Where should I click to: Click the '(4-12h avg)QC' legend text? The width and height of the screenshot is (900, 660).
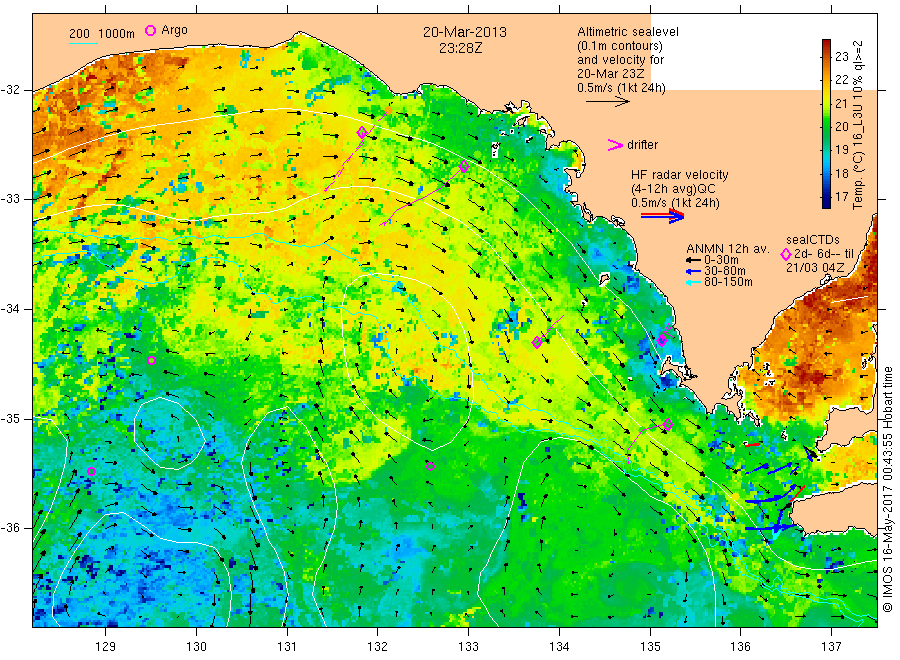point(674,189)
